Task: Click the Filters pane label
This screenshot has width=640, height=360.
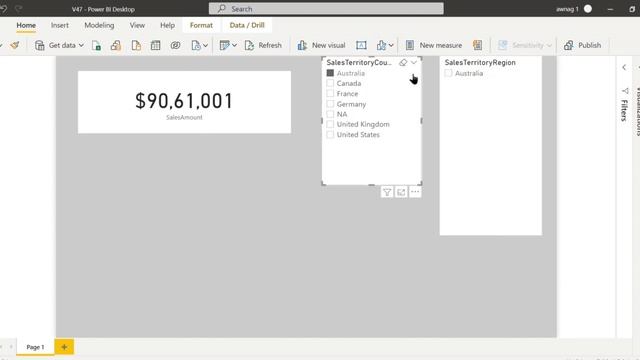Action: (624, 110)
